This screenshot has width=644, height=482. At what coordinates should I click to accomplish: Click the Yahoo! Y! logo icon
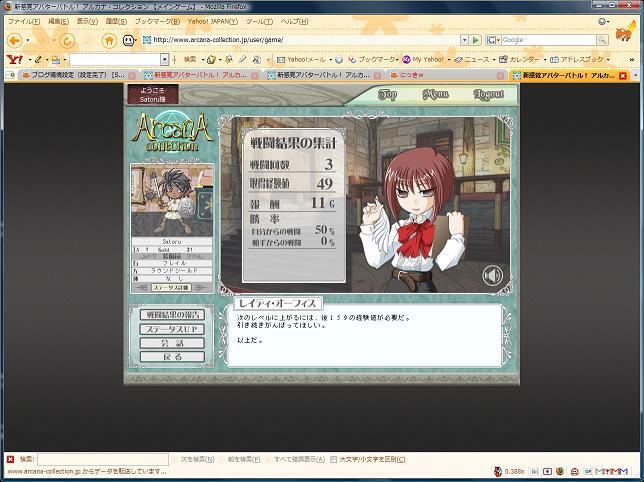pos(14,60)
